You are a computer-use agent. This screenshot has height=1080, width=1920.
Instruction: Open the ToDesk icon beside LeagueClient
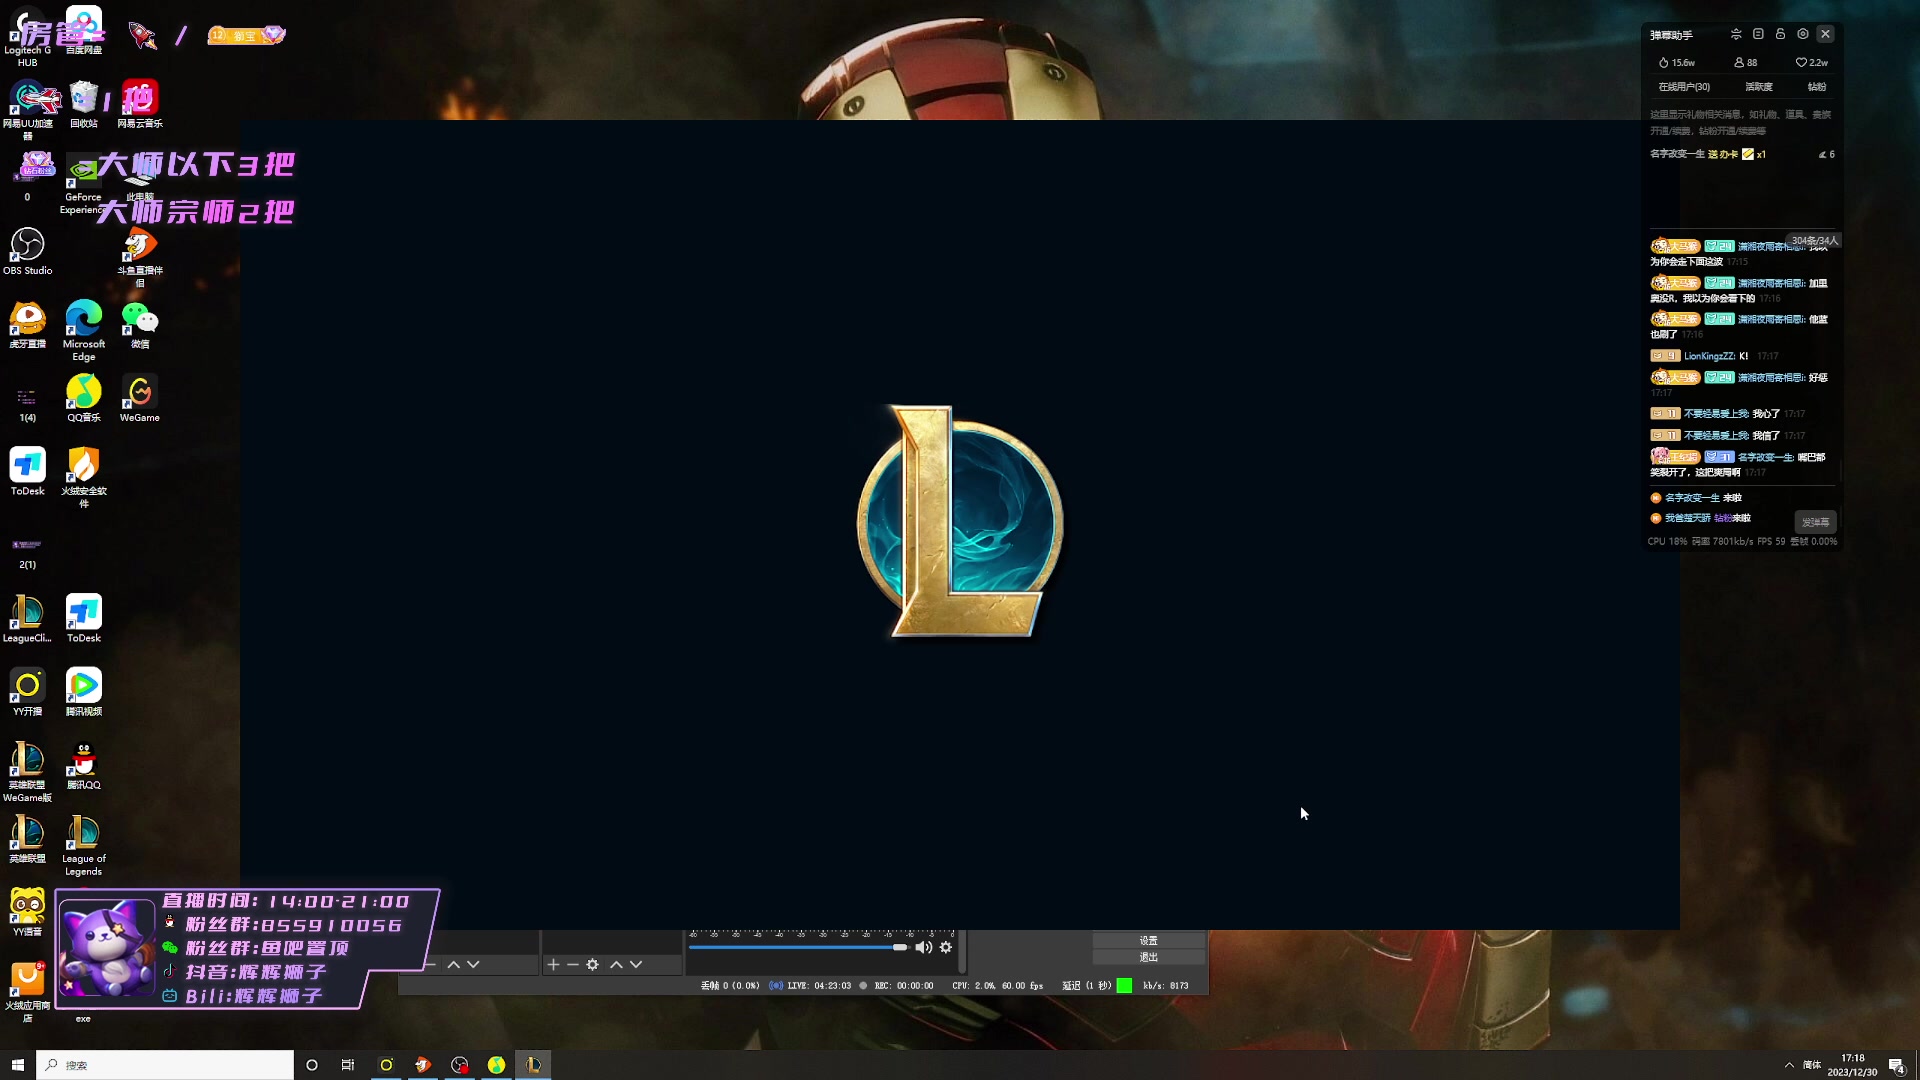click(84, 619)
